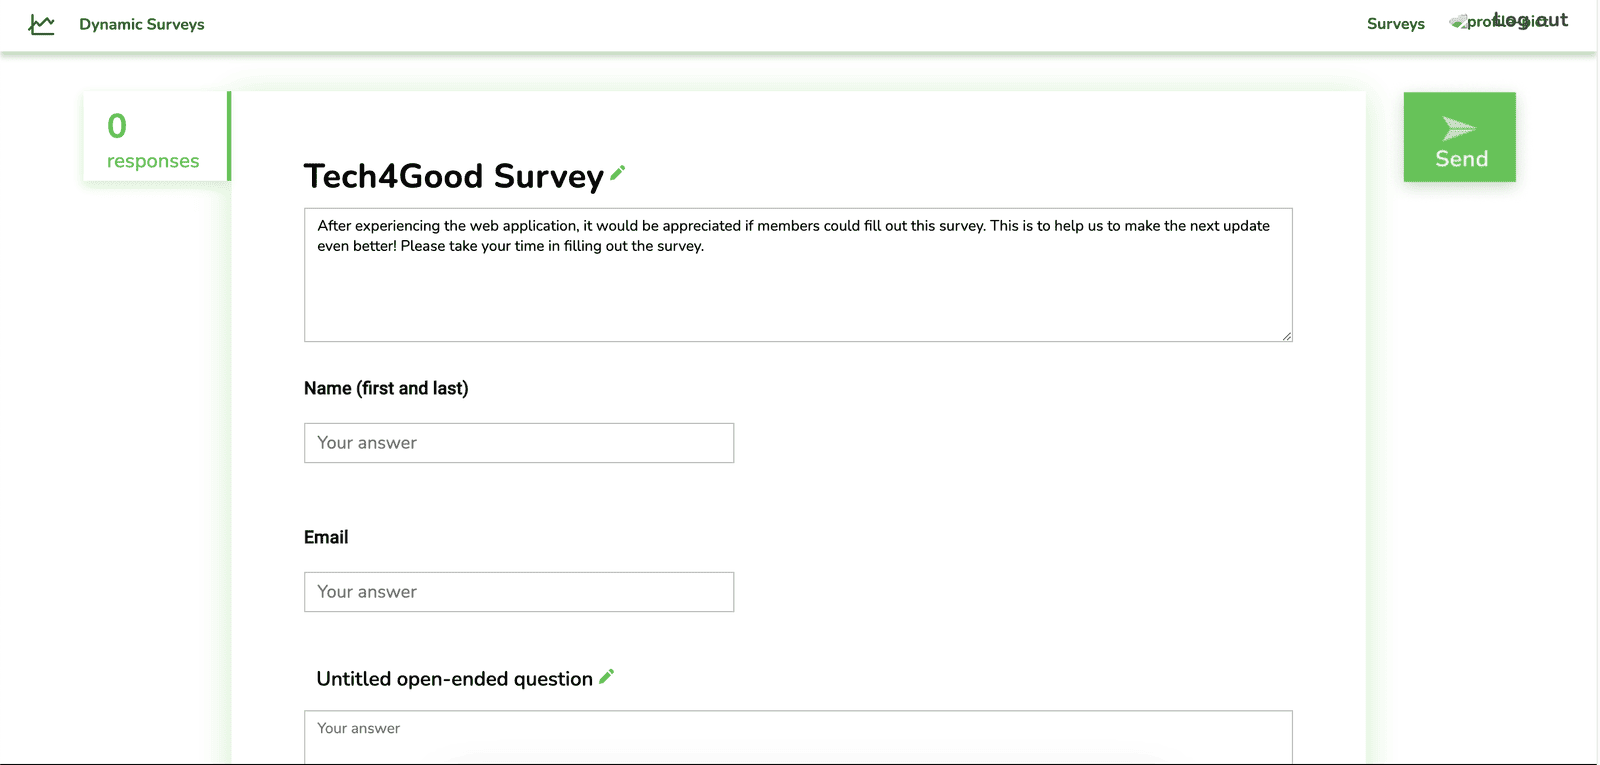Click the "Name (first and last)" label
Screen dimensions: 1600x765
click(386, 388)
